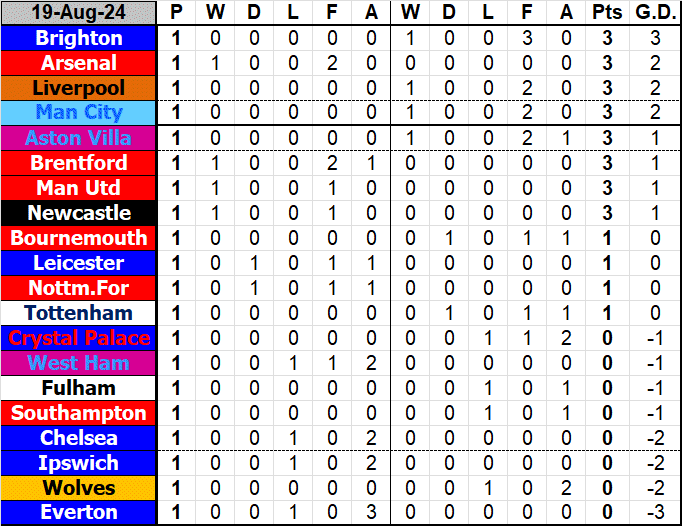
Task: Click the 19-Aug-24 date header cell
Action: coord(79,13)
